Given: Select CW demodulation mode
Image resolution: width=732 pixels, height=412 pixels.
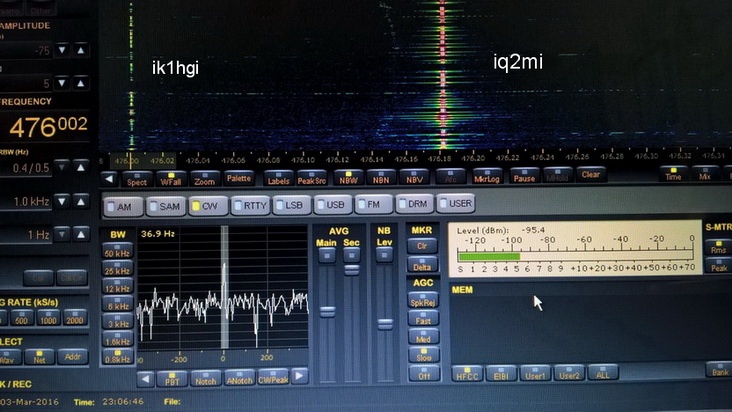Looking at the screenshot, I should click(208, 206).
